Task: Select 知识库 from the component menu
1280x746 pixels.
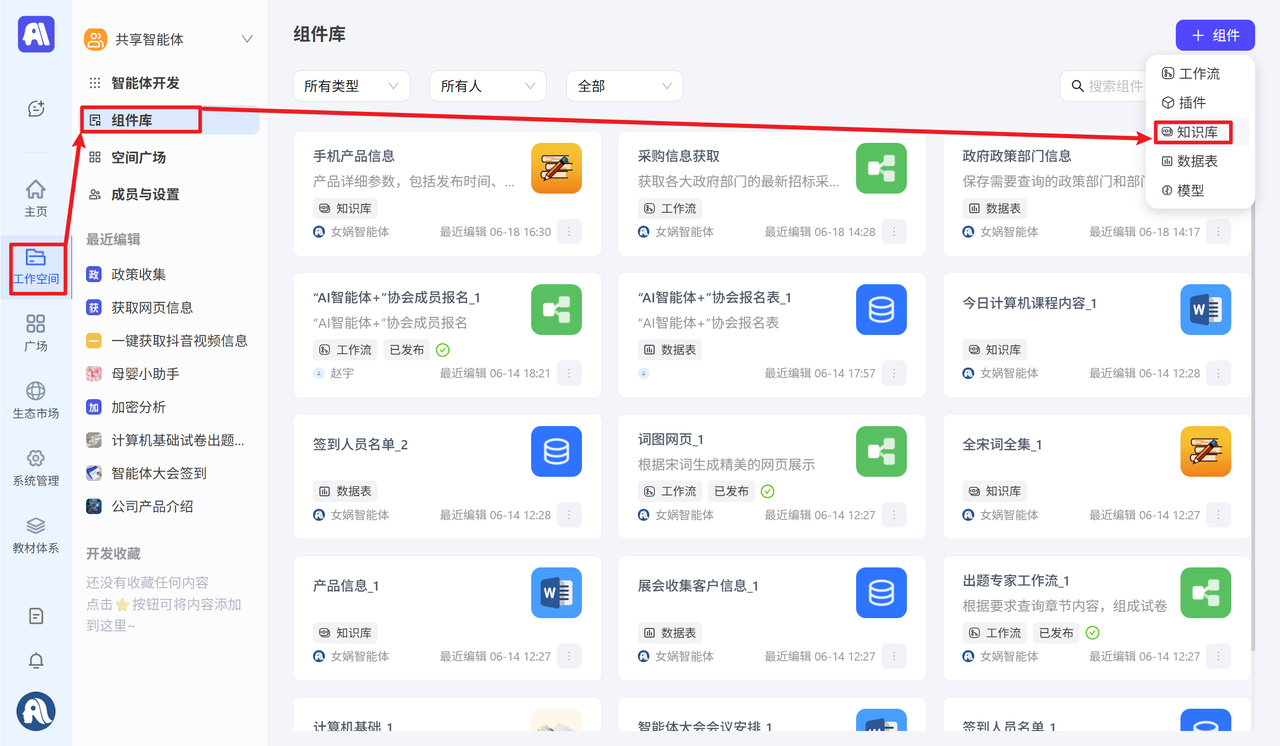Action: (x=1196, y=132)
